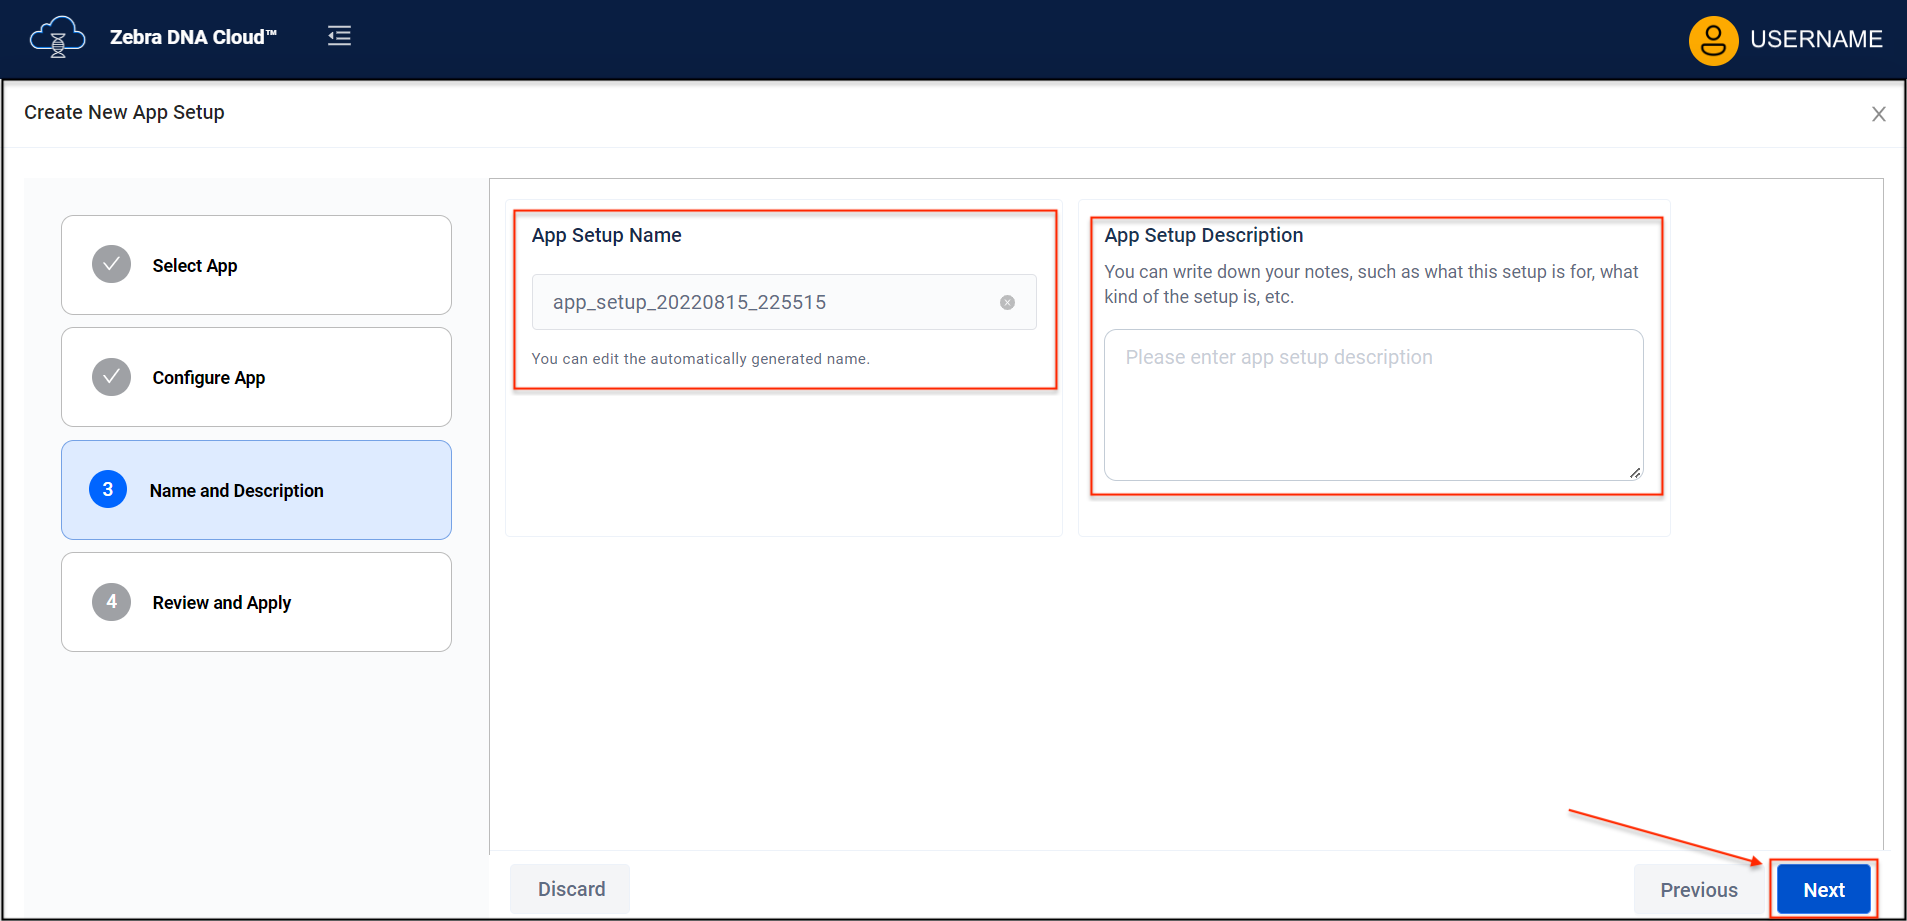
Task: Click the Zebra DNA Cloud logo icon
Action: pos(57,38)
